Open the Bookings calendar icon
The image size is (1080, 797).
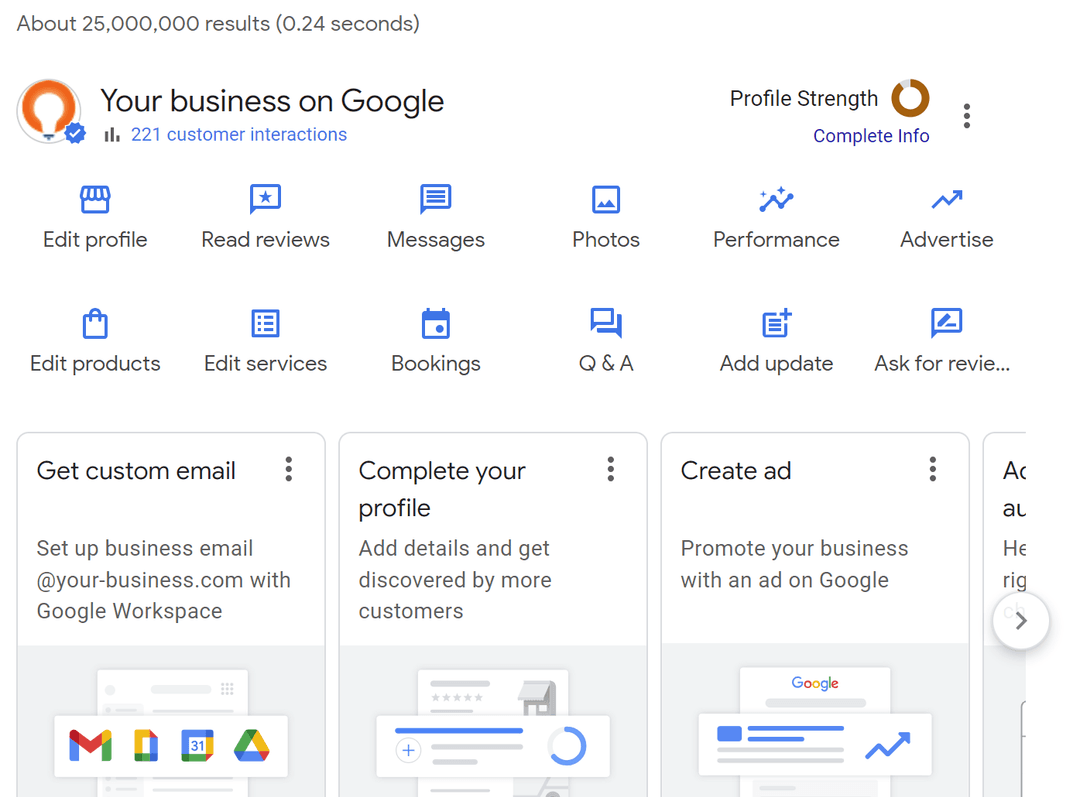436,324
